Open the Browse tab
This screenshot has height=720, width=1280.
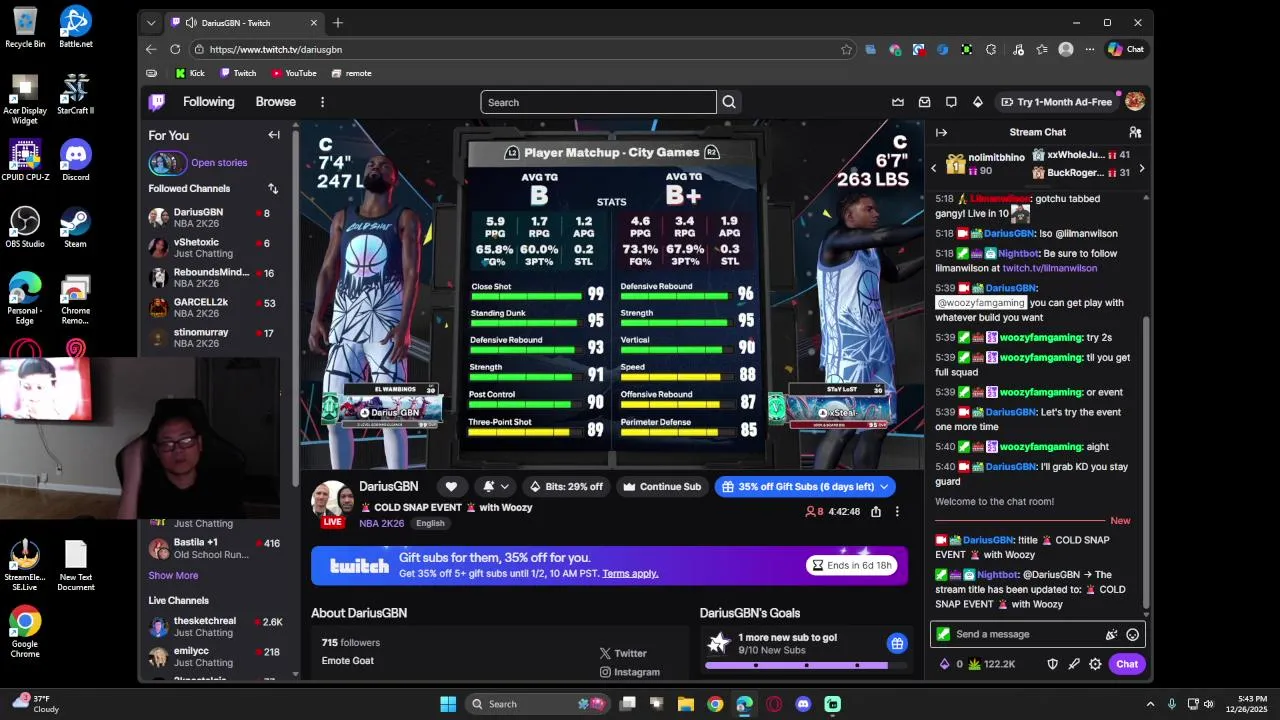click(x=275, y=102)
